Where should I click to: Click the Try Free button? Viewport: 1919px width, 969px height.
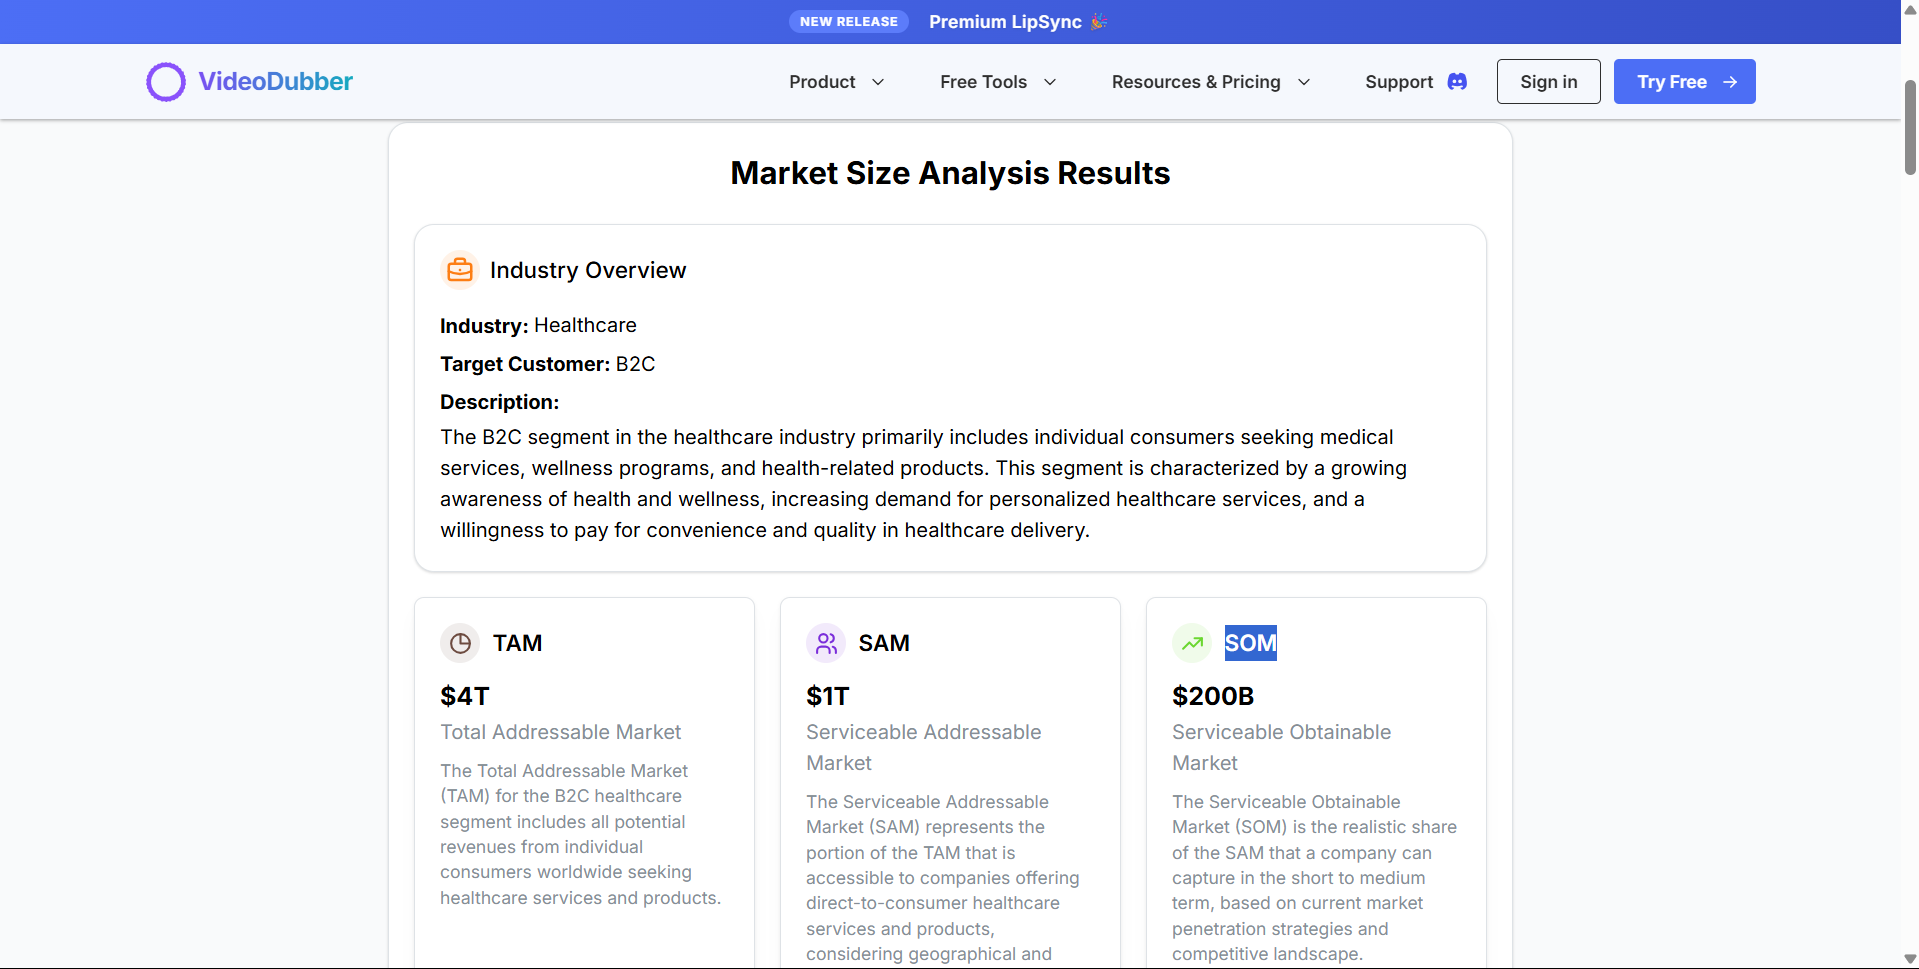pos(1684,82)
